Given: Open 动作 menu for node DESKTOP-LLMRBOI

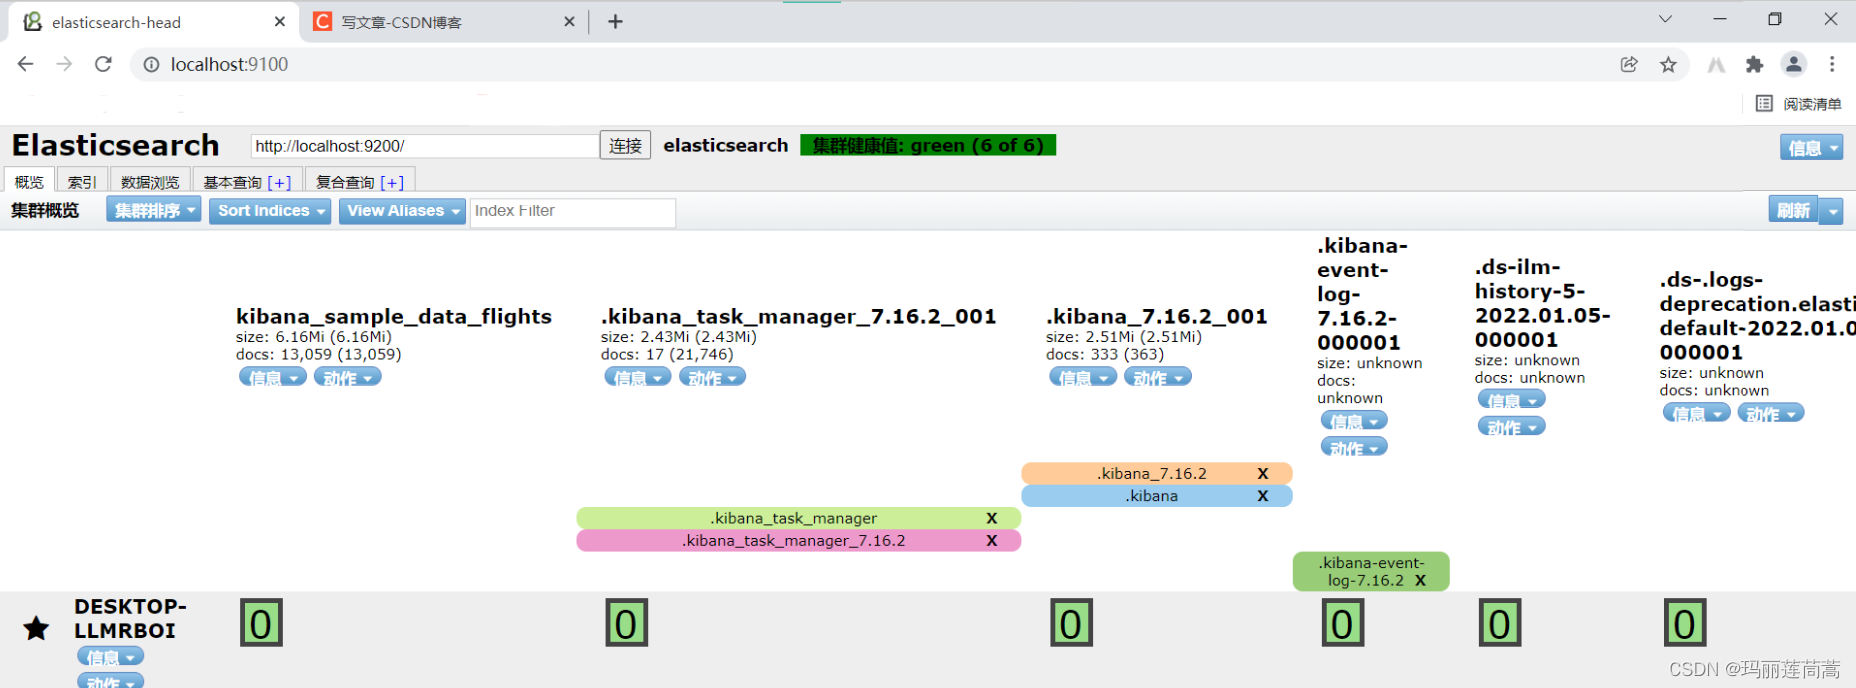Looking at the screenshot, I should [x=111, y=681].
